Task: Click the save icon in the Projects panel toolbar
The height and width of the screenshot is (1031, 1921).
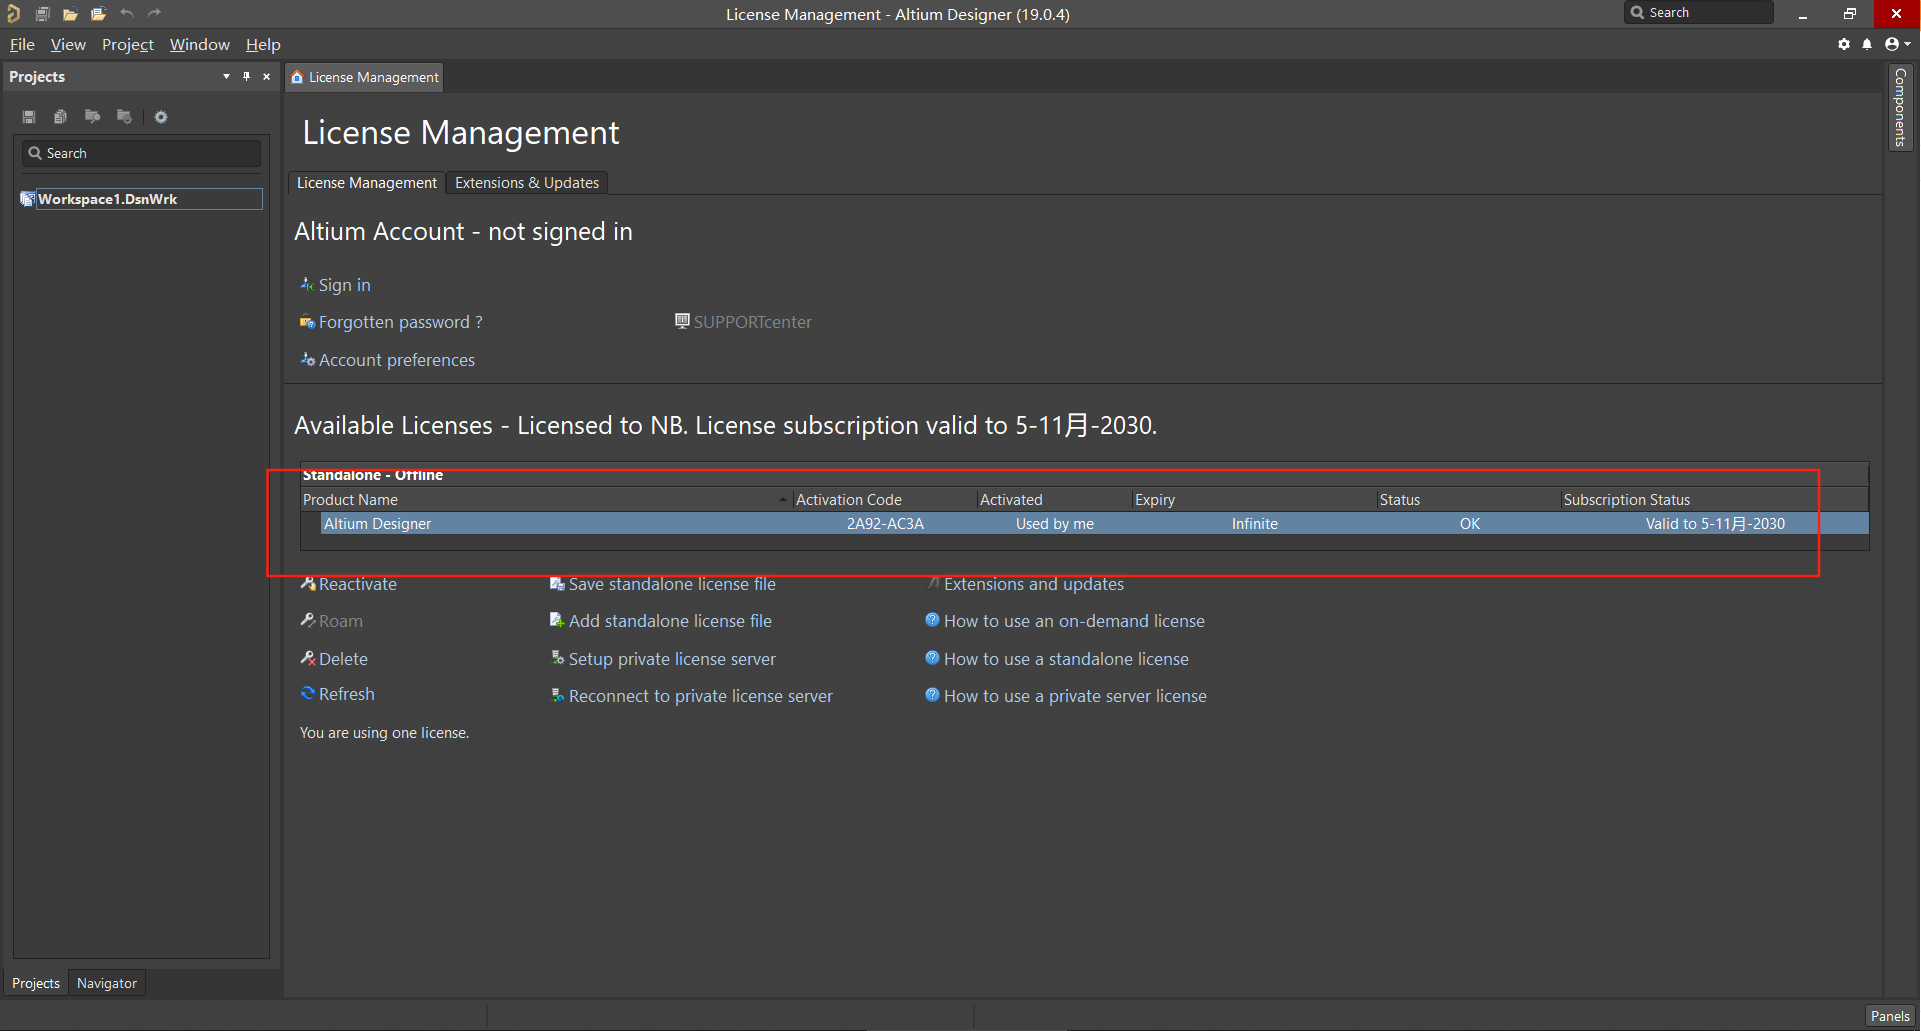Action: tap(29, 117)
